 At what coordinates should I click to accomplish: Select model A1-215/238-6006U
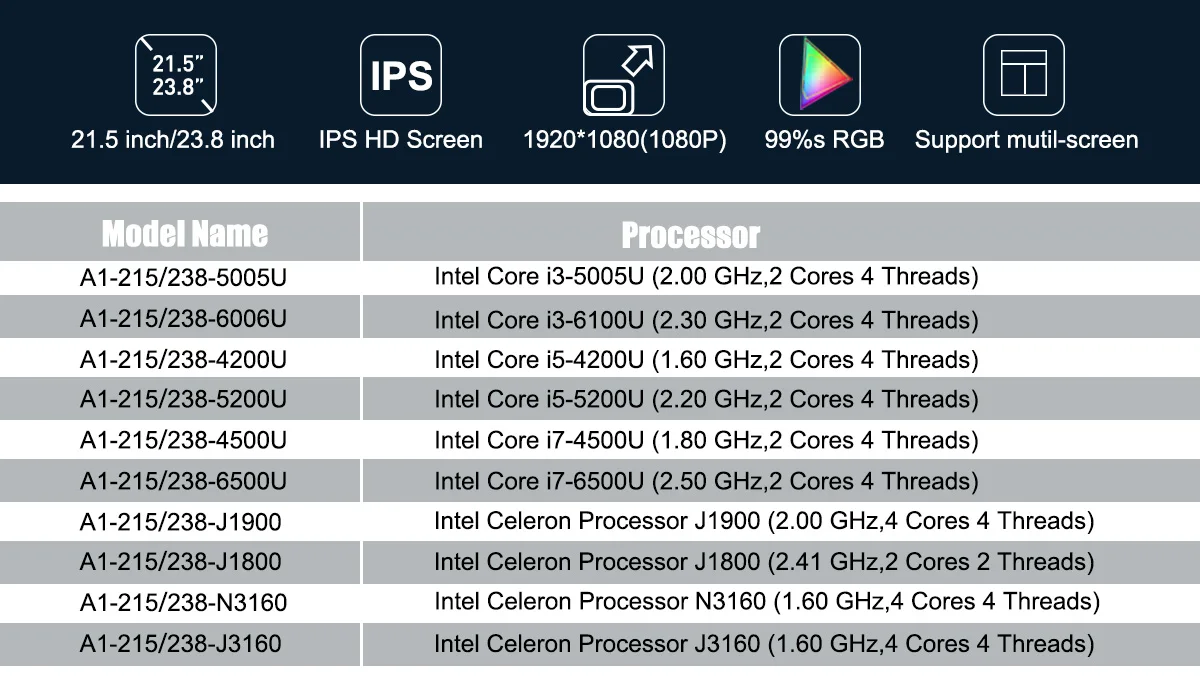coord(183,319)
